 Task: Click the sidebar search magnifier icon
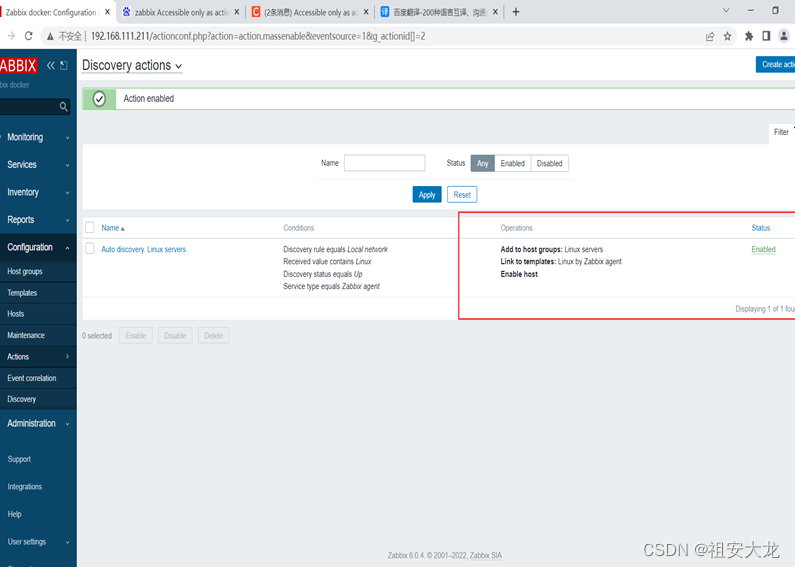click(63, 106)
